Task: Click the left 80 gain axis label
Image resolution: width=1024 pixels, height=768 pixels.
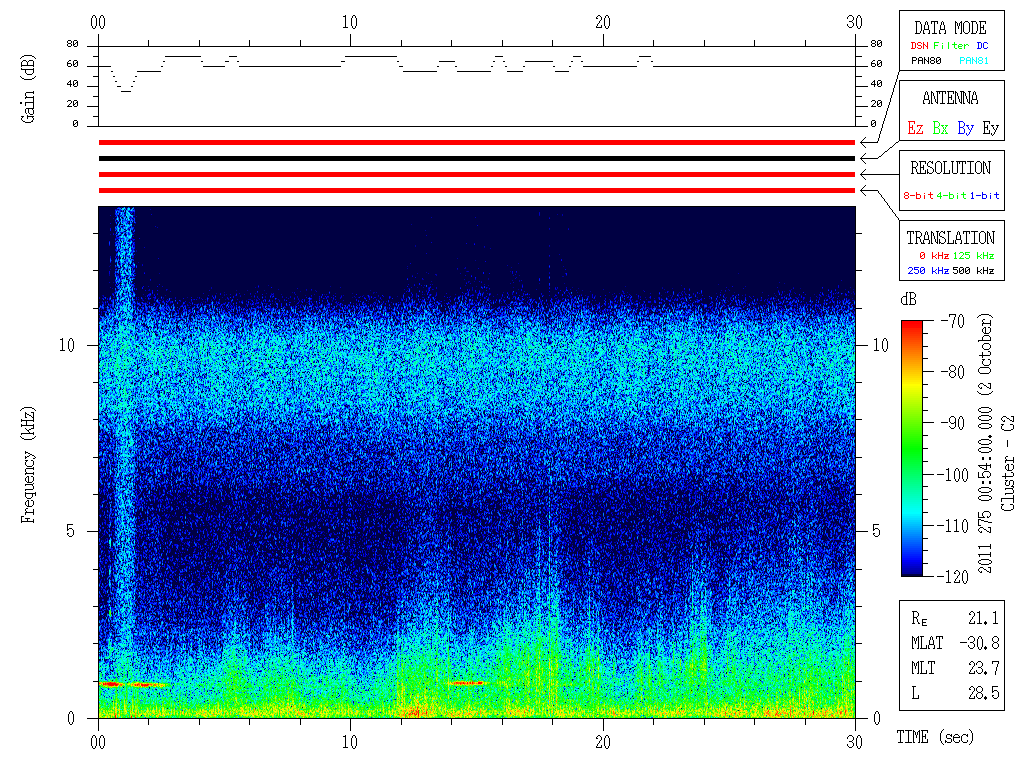Action: pyautogui.click(x=72, y=44)
